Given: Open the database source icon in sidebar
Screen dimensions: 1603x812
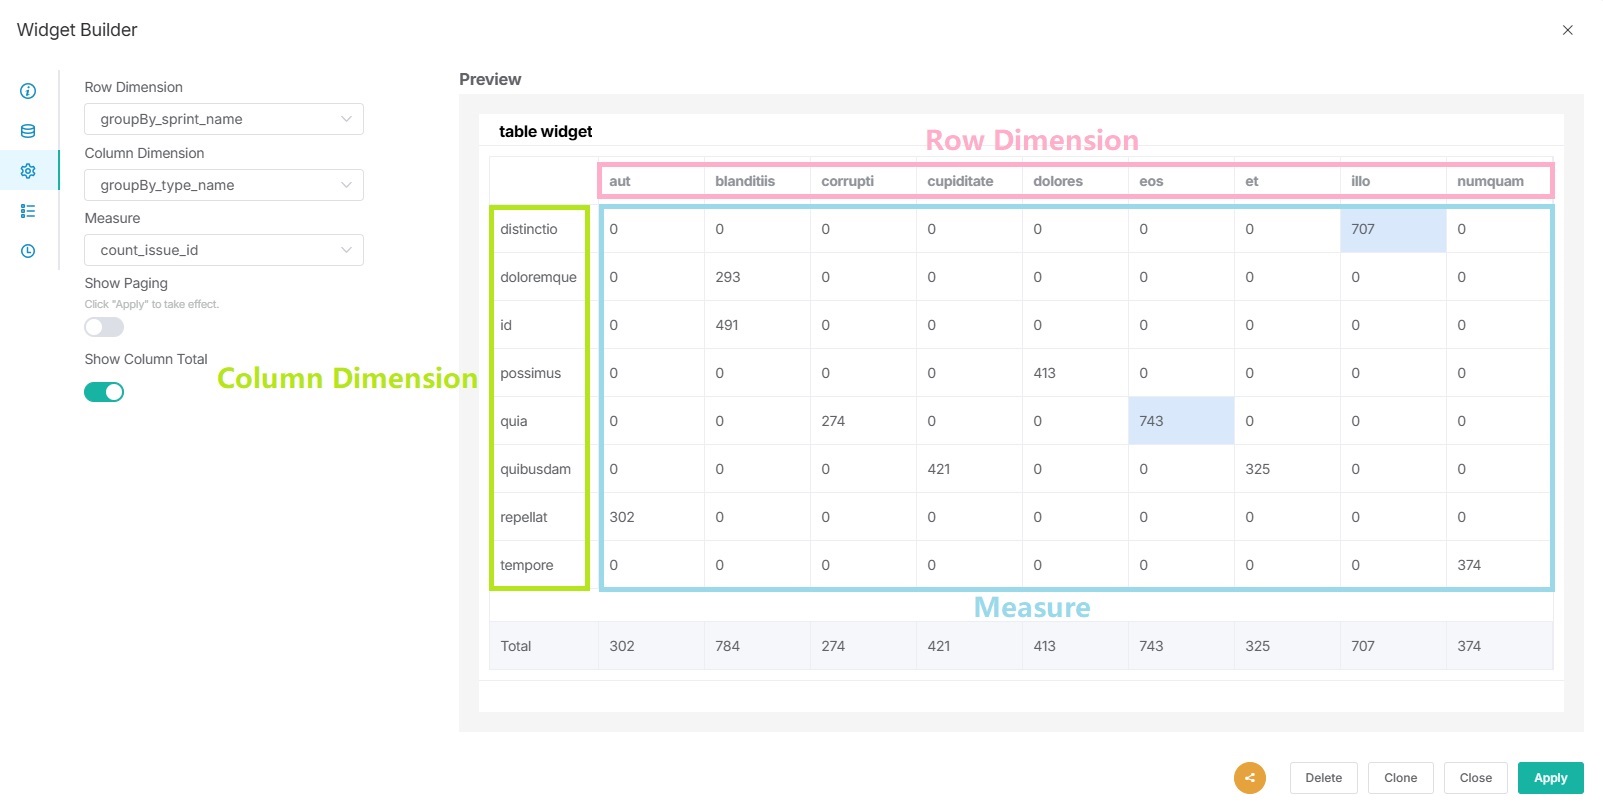Looking at the screenshot, I should (28, 131).
